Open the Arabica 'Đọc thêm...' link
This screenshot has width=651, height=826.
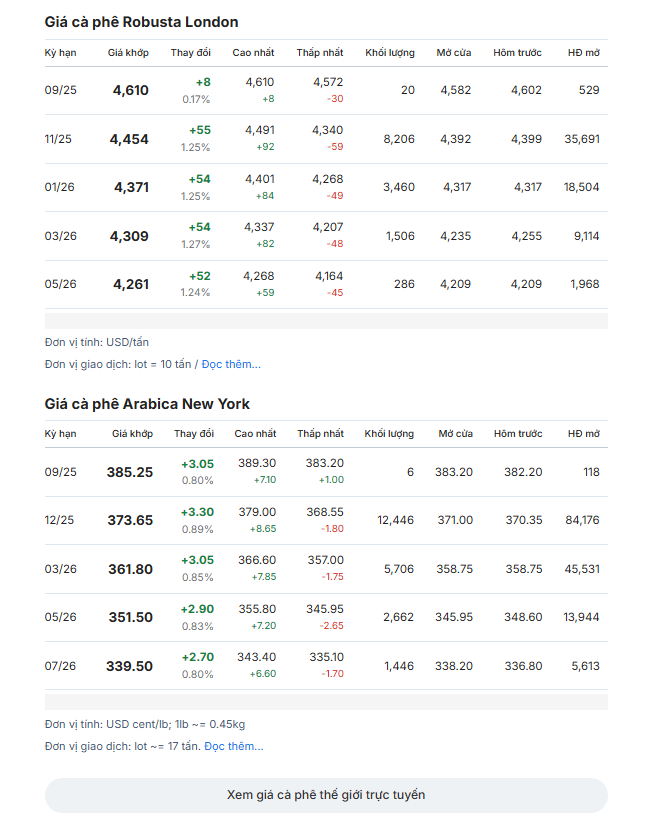click(x=234, y=746)
